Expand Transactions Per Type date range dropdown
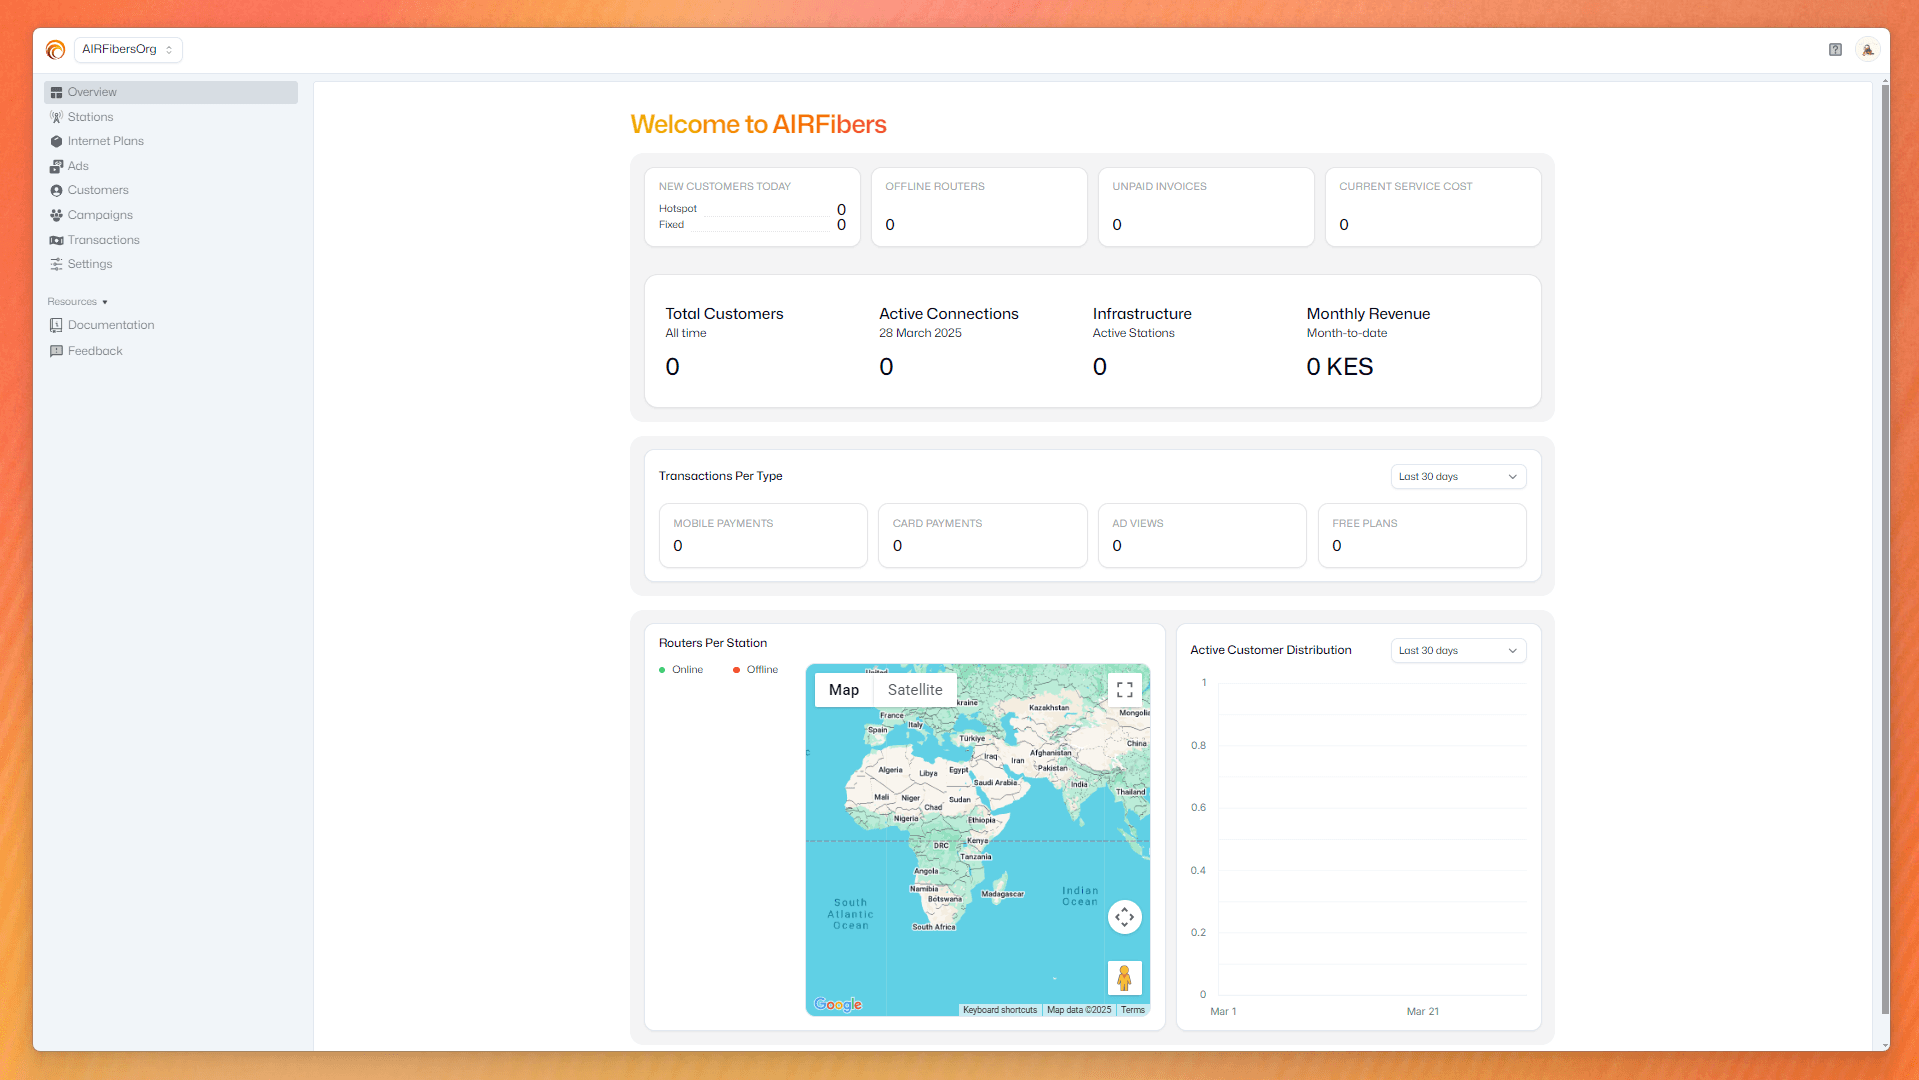Screen dimensions: 1919x1080 coord(1457,477)
